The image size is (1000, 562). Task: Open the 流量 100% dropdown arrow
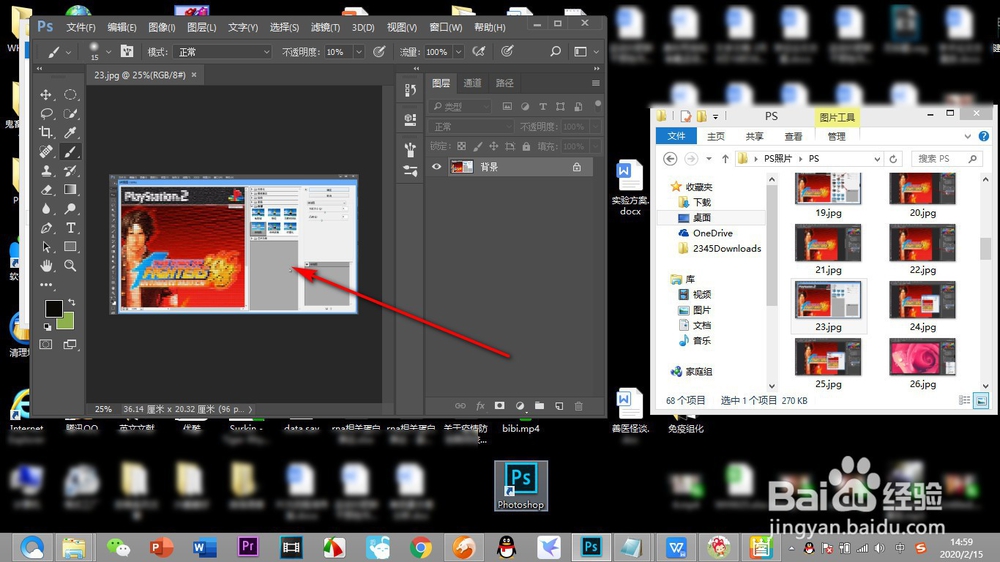[458, 52]
